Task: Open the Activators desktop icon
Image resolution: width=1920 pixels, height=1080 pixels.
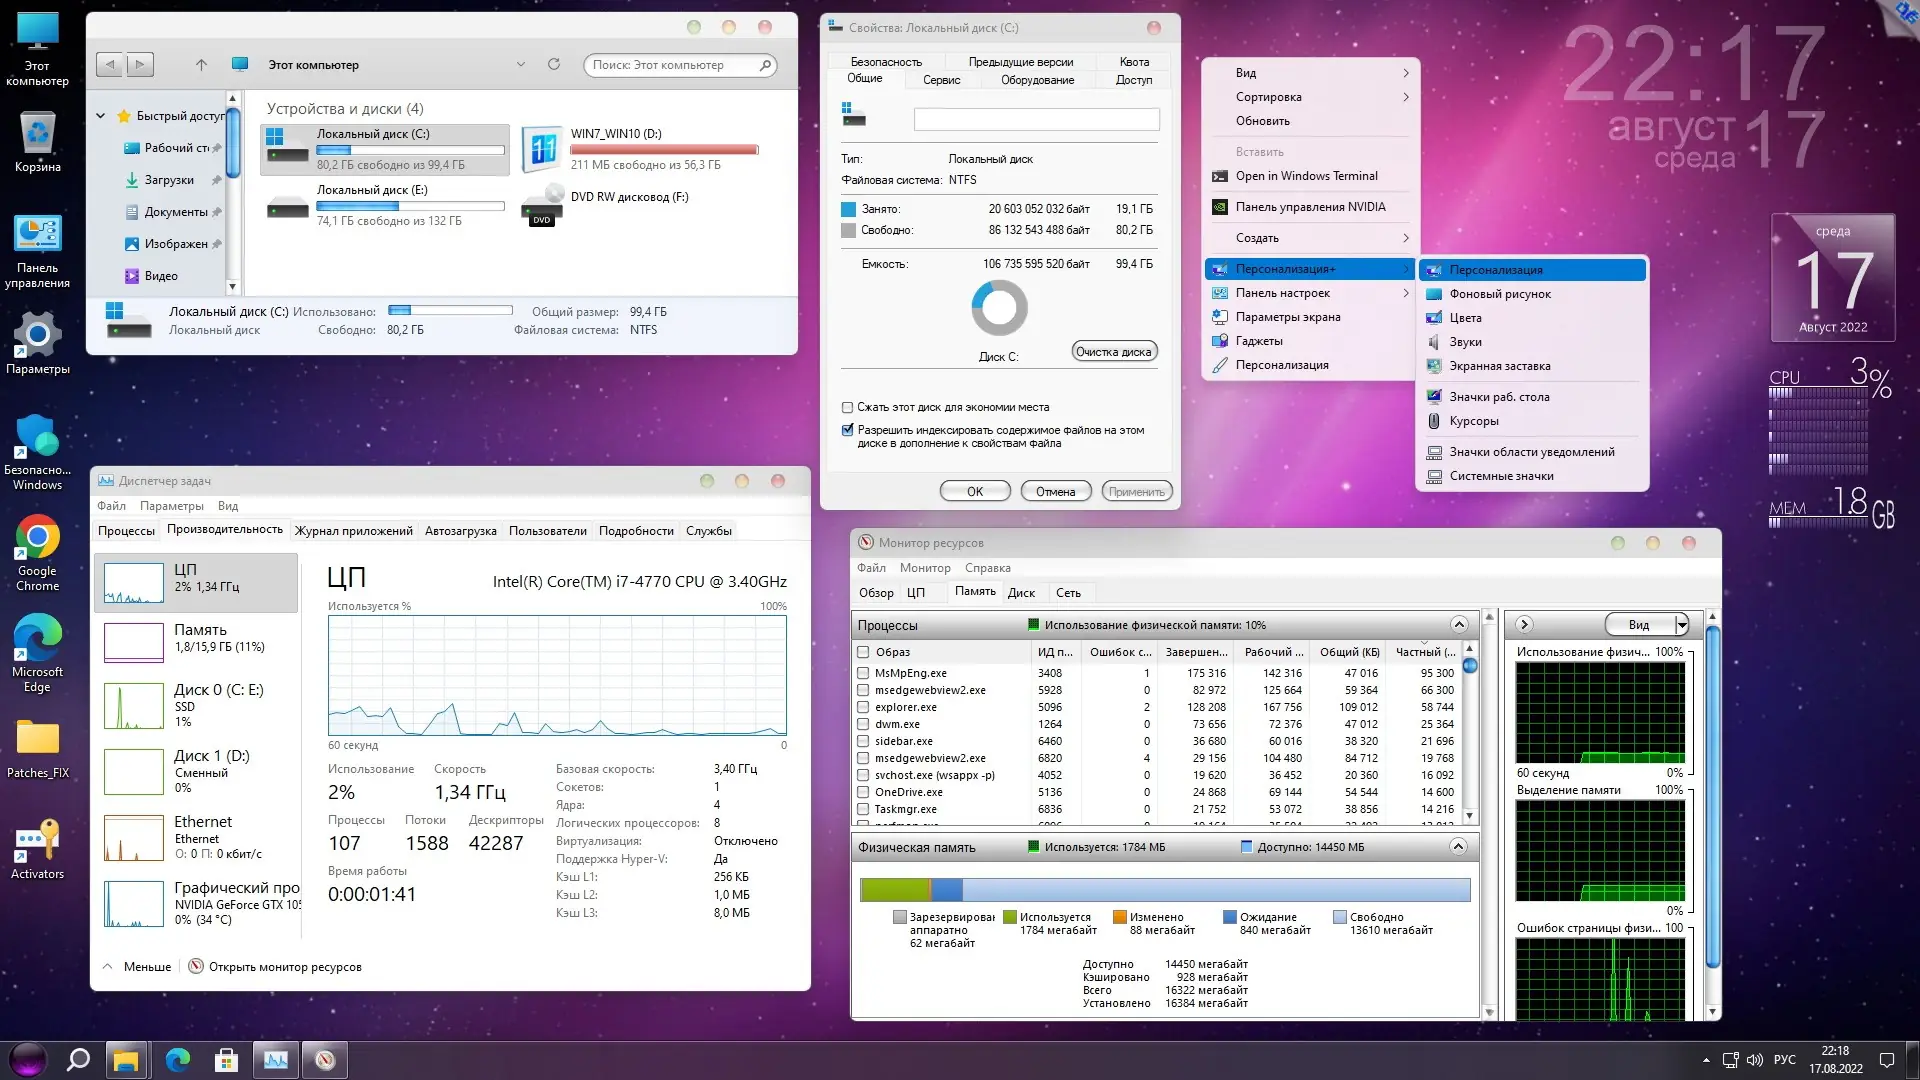Action: pos(38,840)
